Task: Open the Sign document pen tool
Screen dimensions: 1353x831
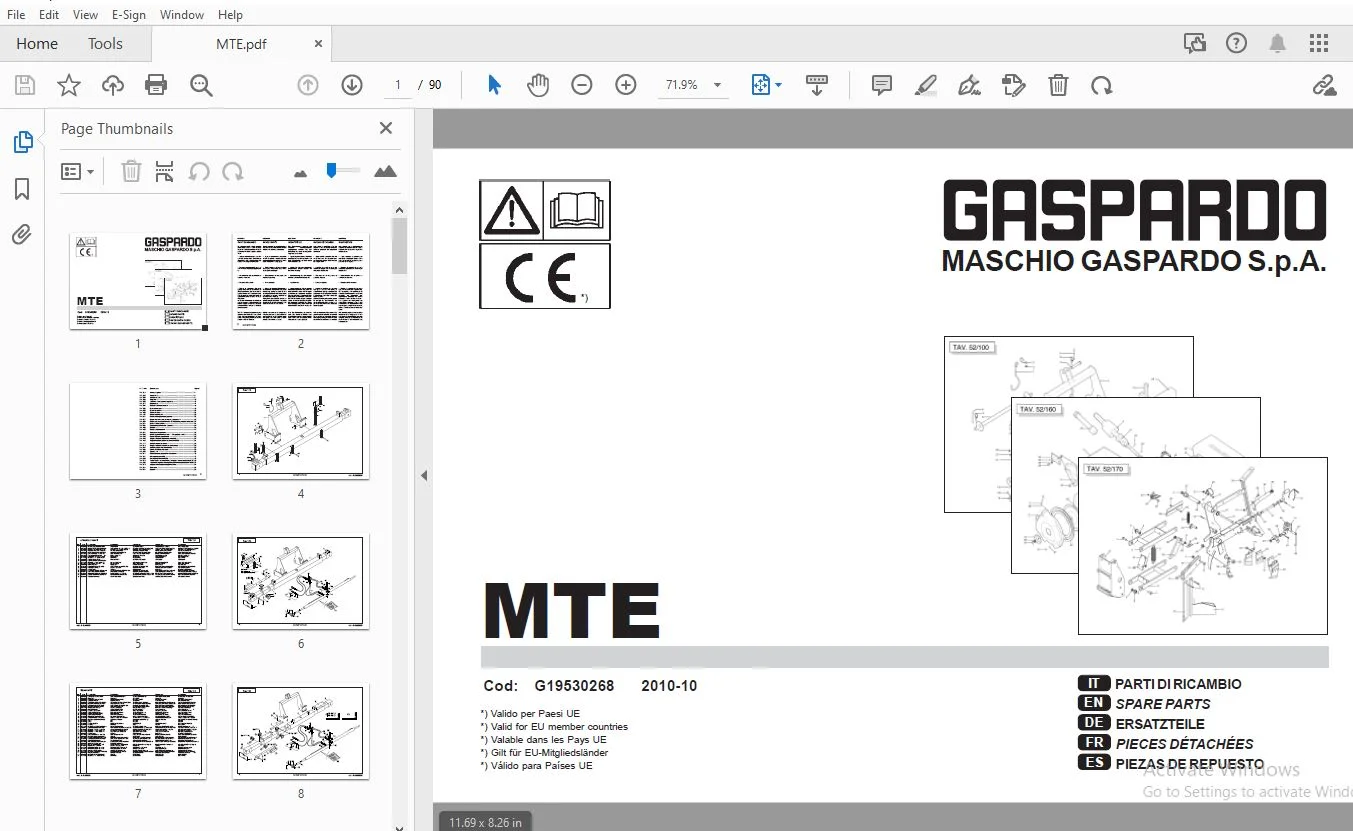Action: click(x=969, y=85)
